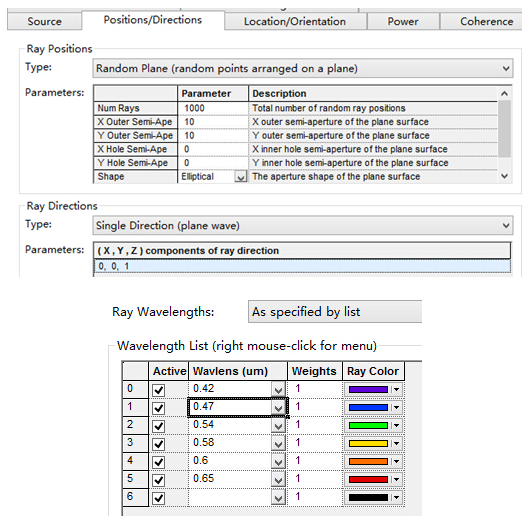530x524 pixels.
Task: Click the weight cell for wavelength 0.54
Action: pyautogui.click(x=315, y=425)
